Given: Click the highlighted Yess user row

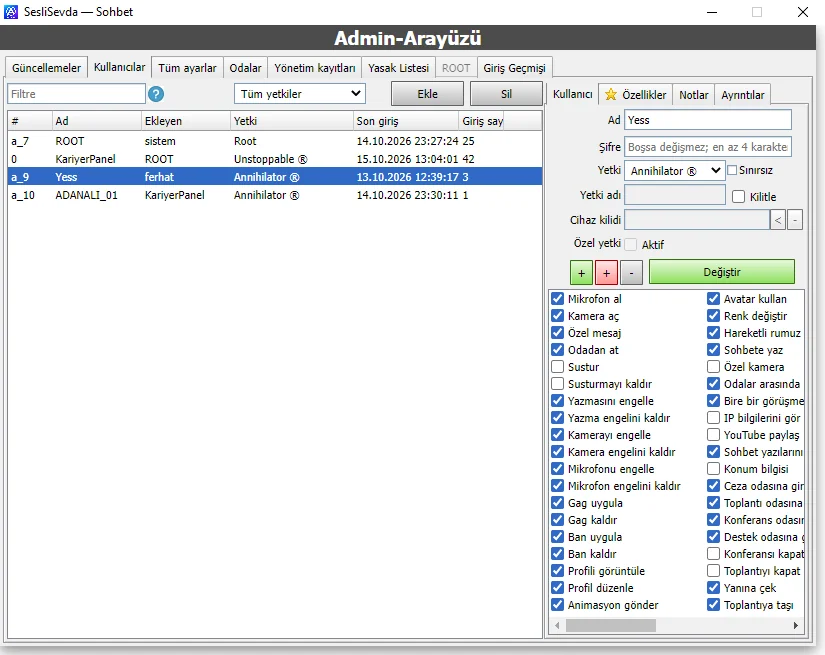Looking at the screenshot, I should pyautogui.click(x=275, y=177).
